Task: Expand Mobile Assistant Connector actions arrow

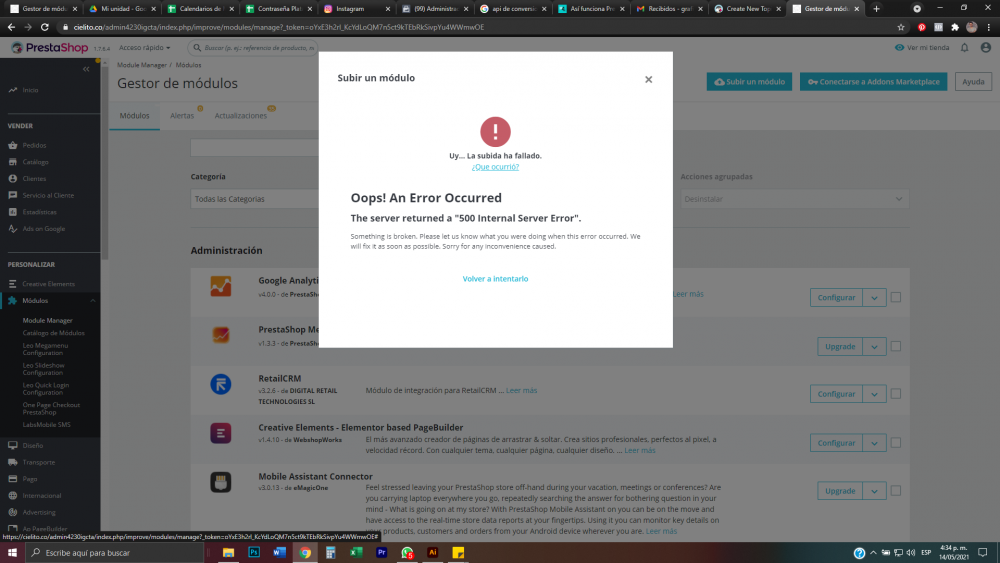Action: coord(874,491)
